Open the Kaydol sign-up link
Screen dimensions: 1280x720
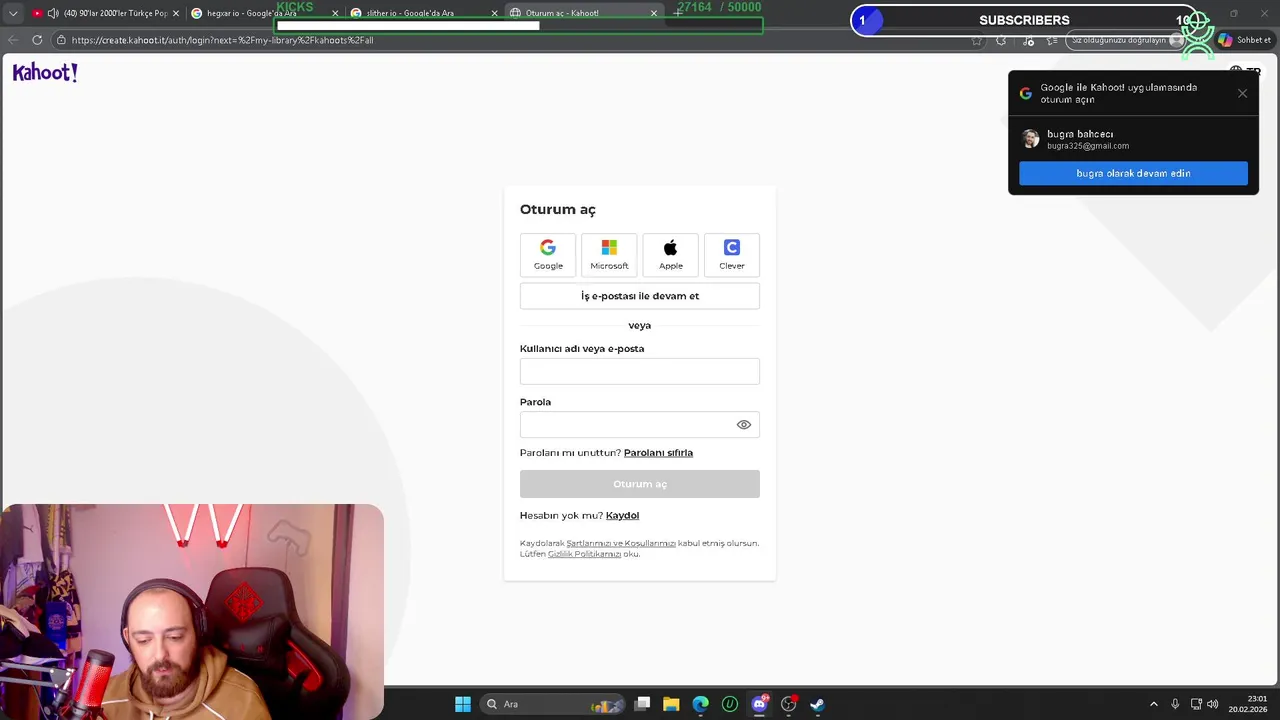click(x=622, y=516)
